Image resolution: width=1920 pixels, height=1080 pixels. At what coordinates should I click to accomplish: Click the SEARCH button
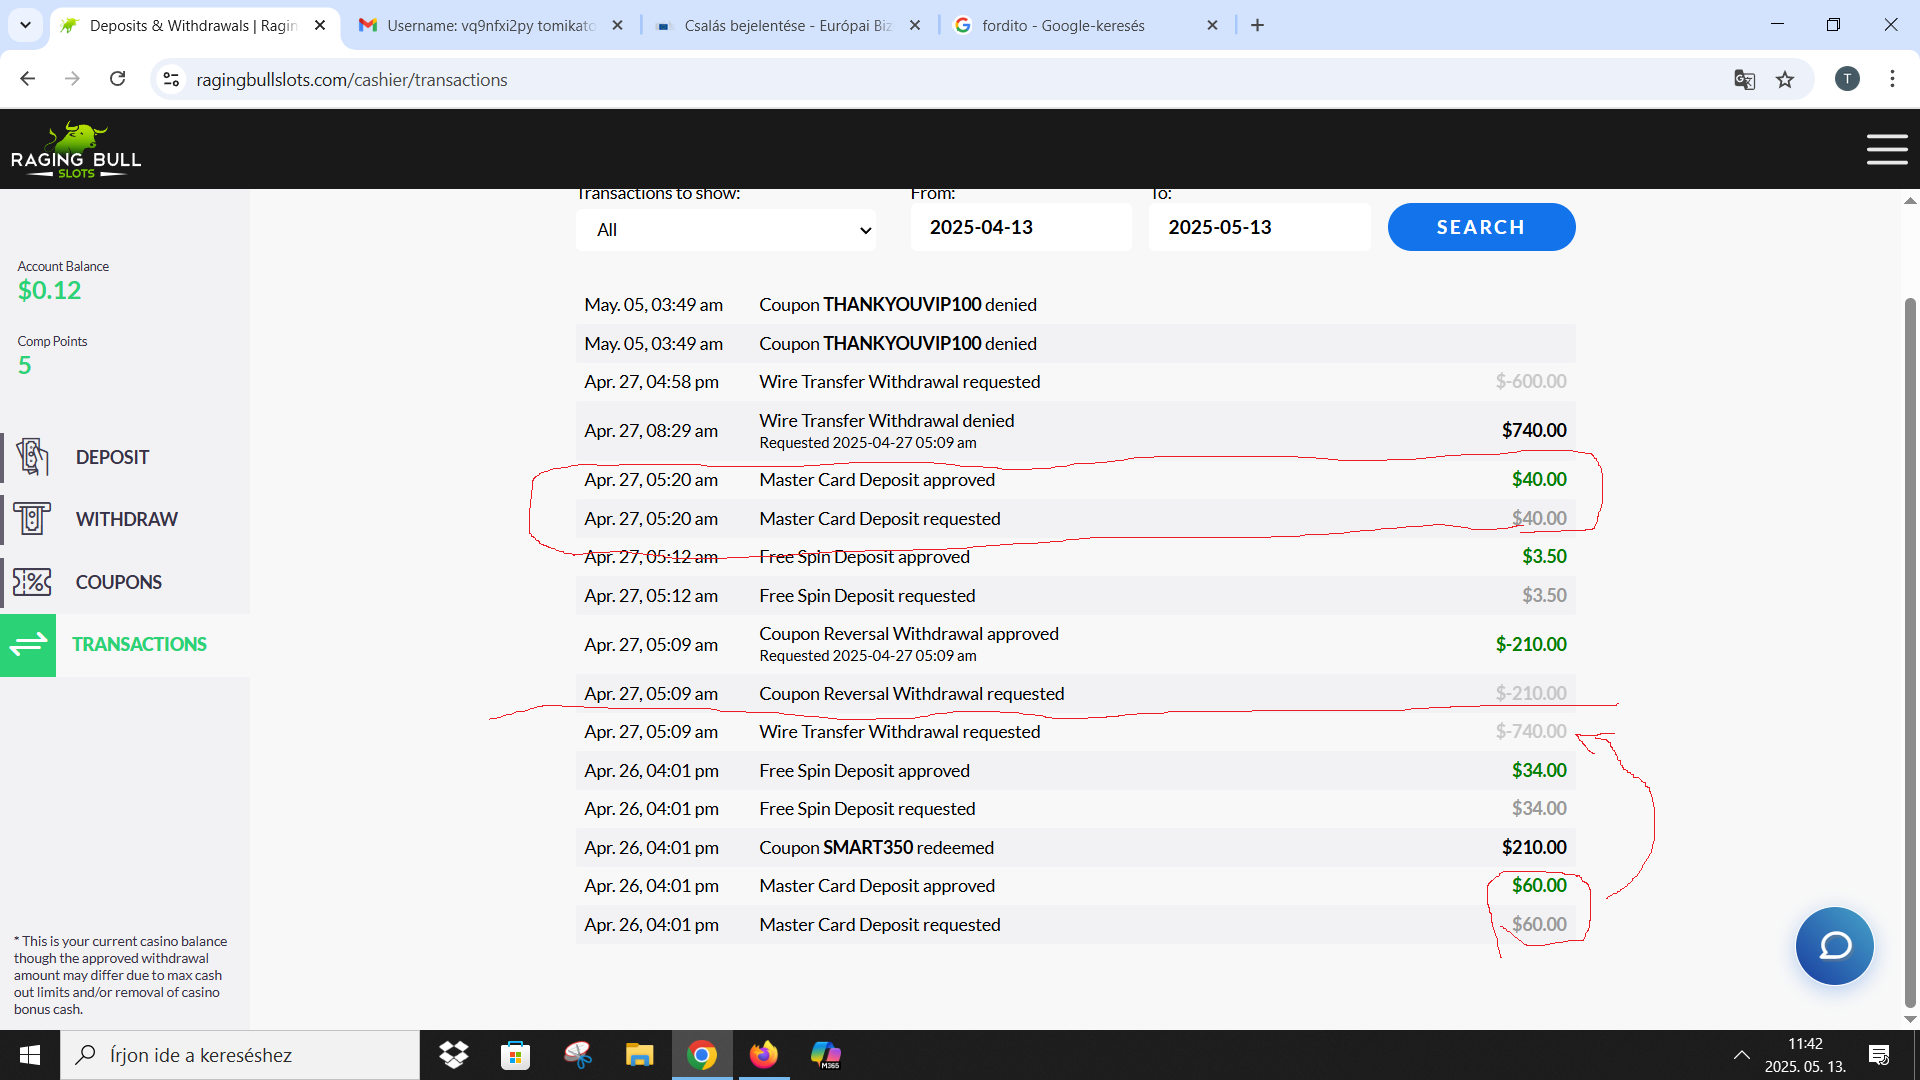pyautogui.click(x=1481, y=227)
